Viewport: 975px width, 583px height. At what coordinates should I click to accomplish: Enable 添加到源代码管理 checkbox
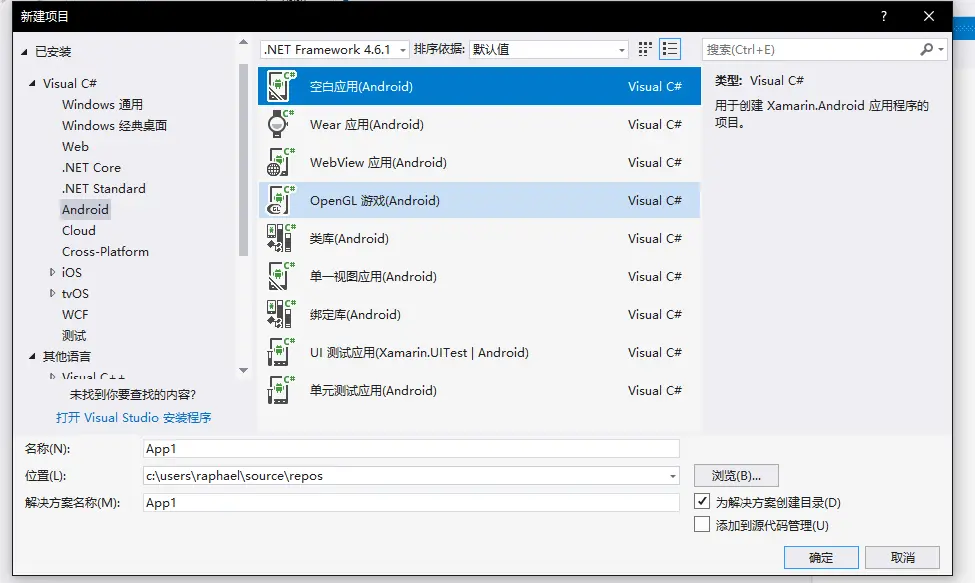coord(702,524)
